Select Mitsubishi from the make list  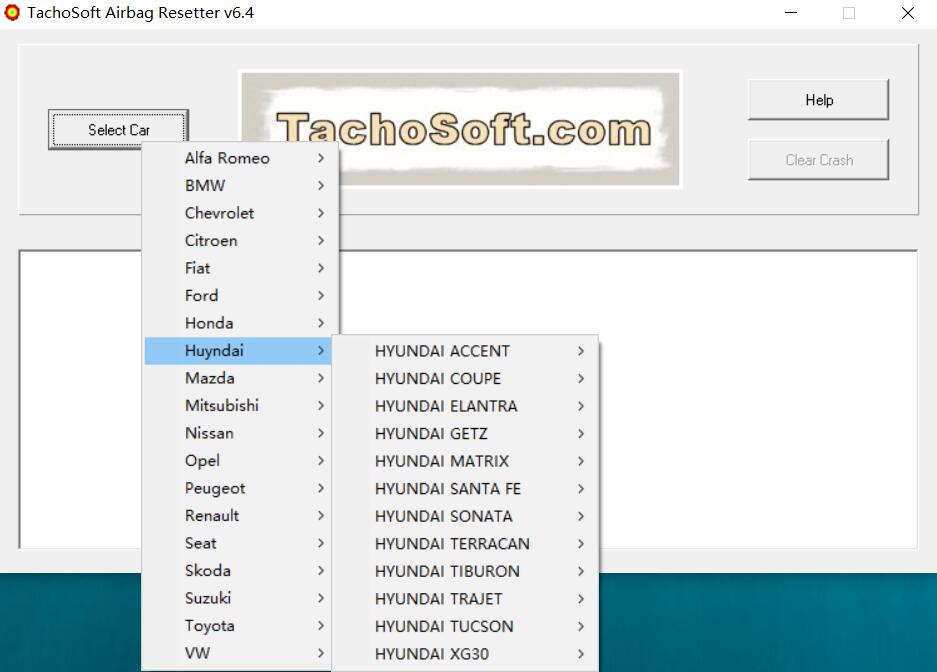238,406
